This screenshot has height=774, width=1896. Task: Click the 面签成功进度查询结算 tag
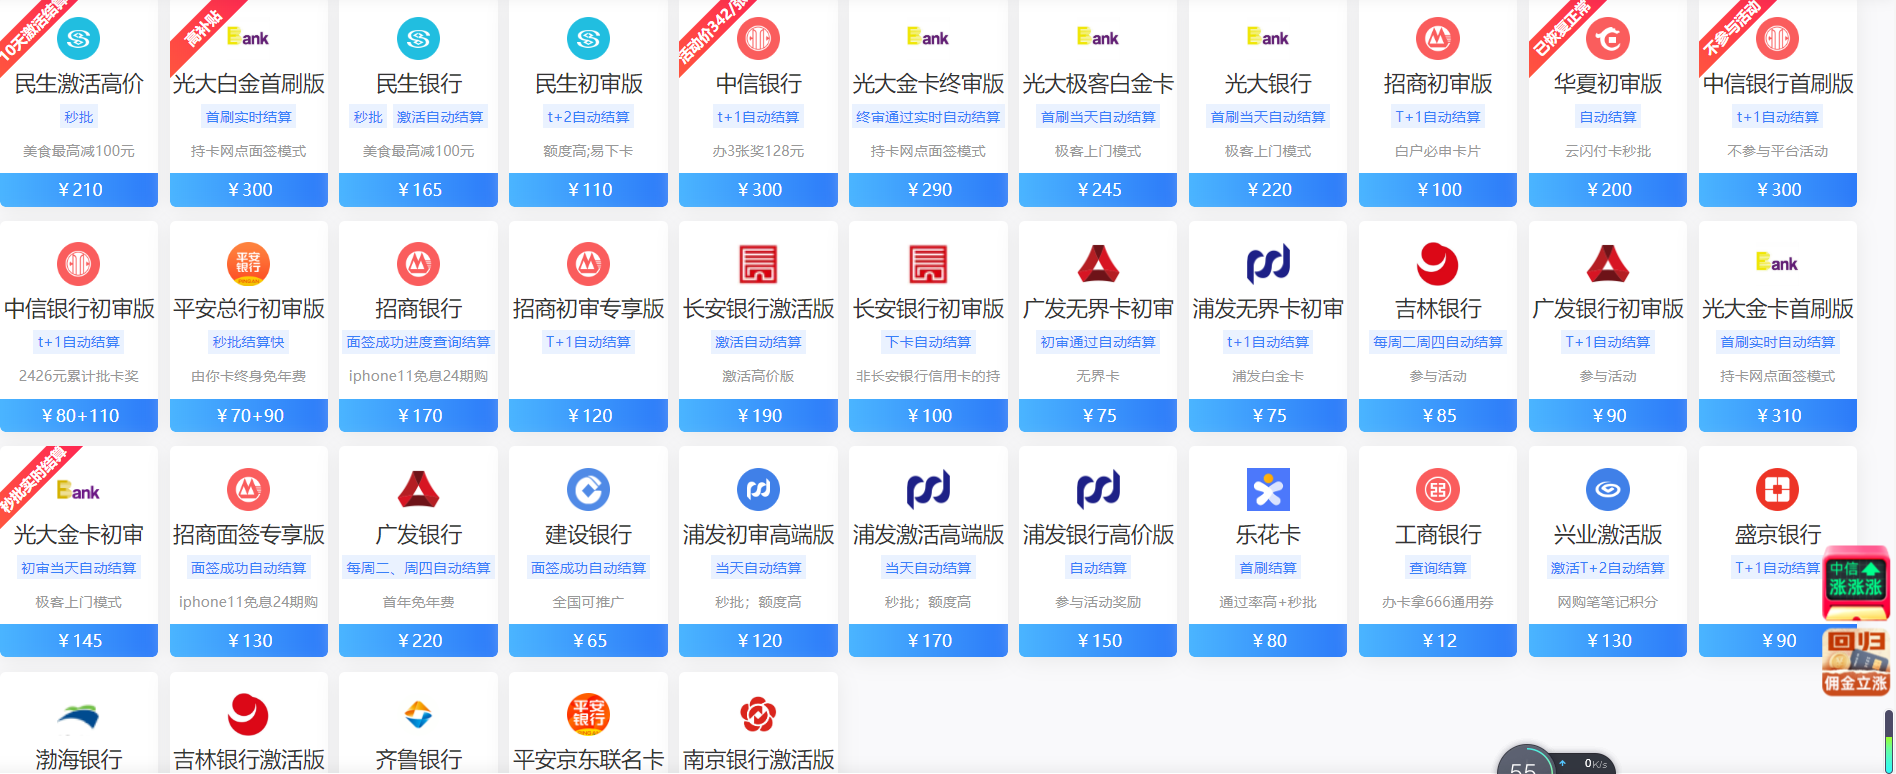(418, 342)
